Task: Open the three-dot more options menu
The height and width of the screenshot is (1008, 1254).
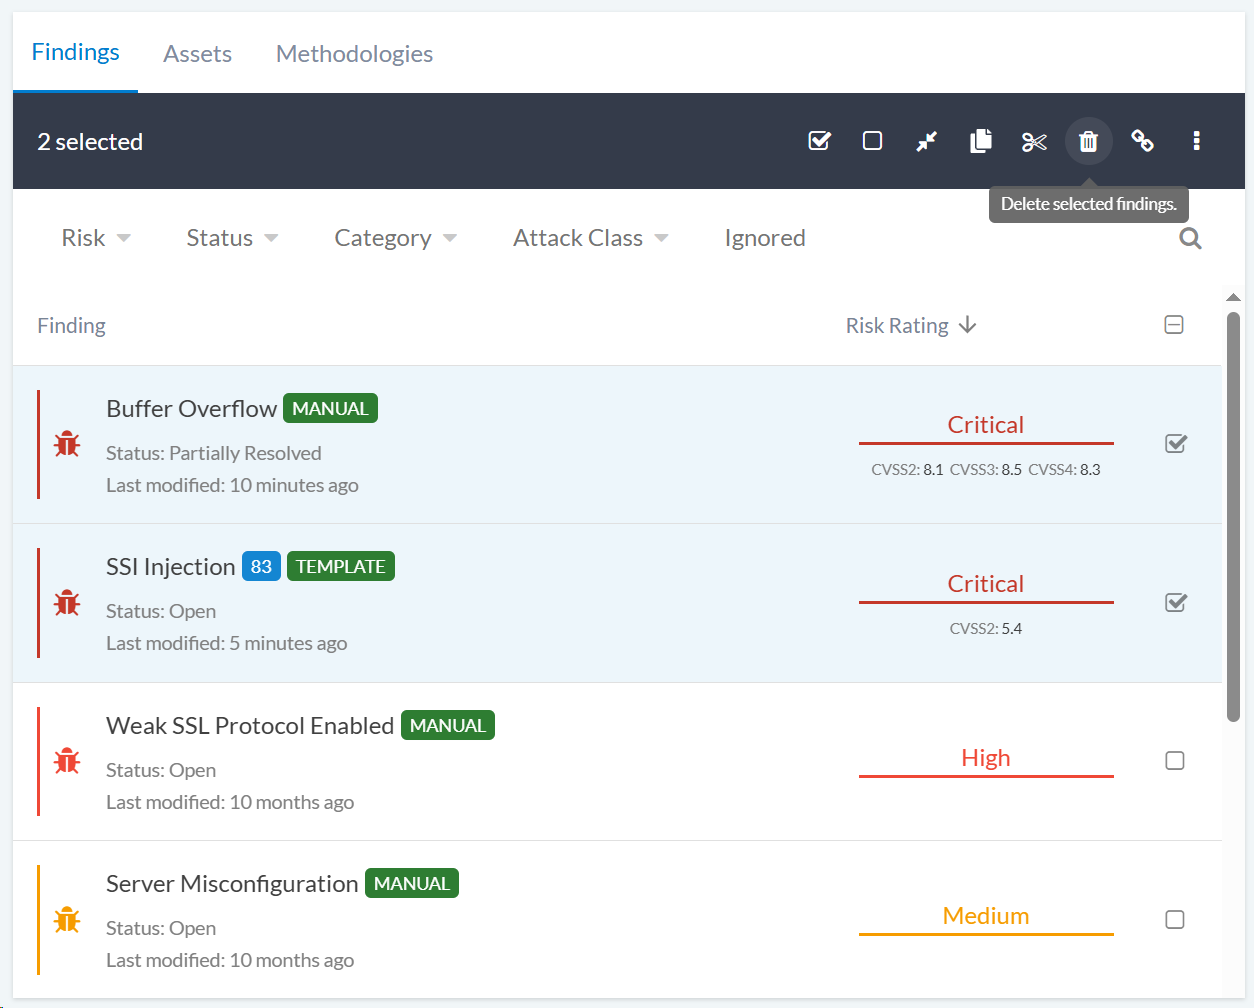Action: coord(1196,141)
